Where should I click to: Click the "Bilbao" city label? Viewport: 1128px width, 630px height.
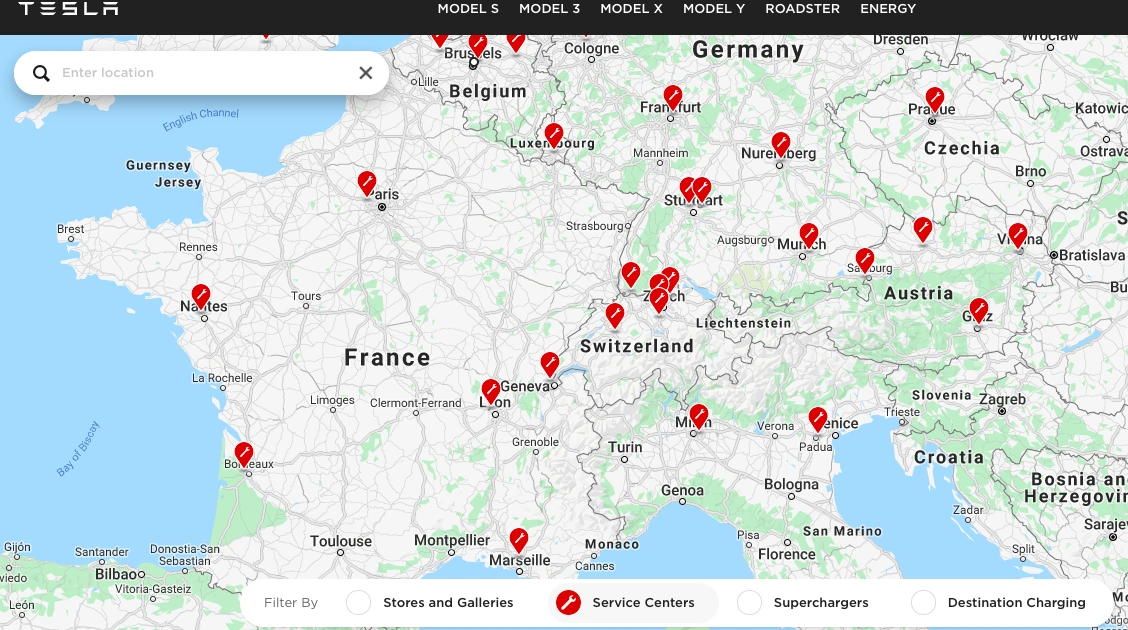click(x=116, y=574)
